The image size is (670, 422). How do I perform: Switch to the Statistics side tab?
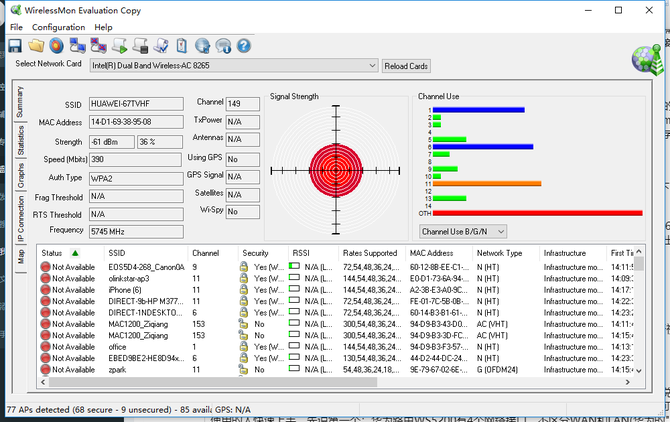[x=20, y=140]
